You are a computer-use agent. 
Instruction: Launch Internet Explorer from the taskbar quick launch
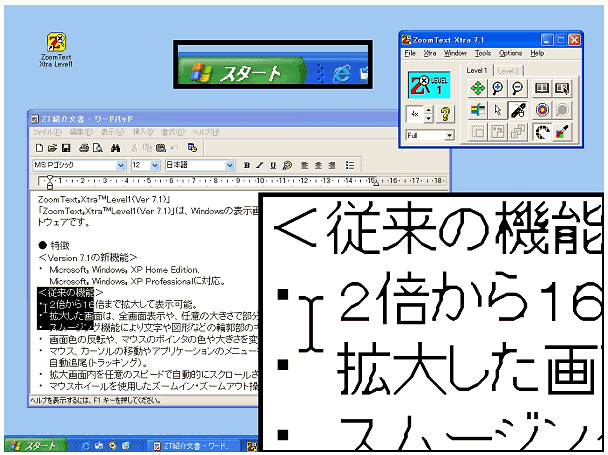click(x=85, y=446)
